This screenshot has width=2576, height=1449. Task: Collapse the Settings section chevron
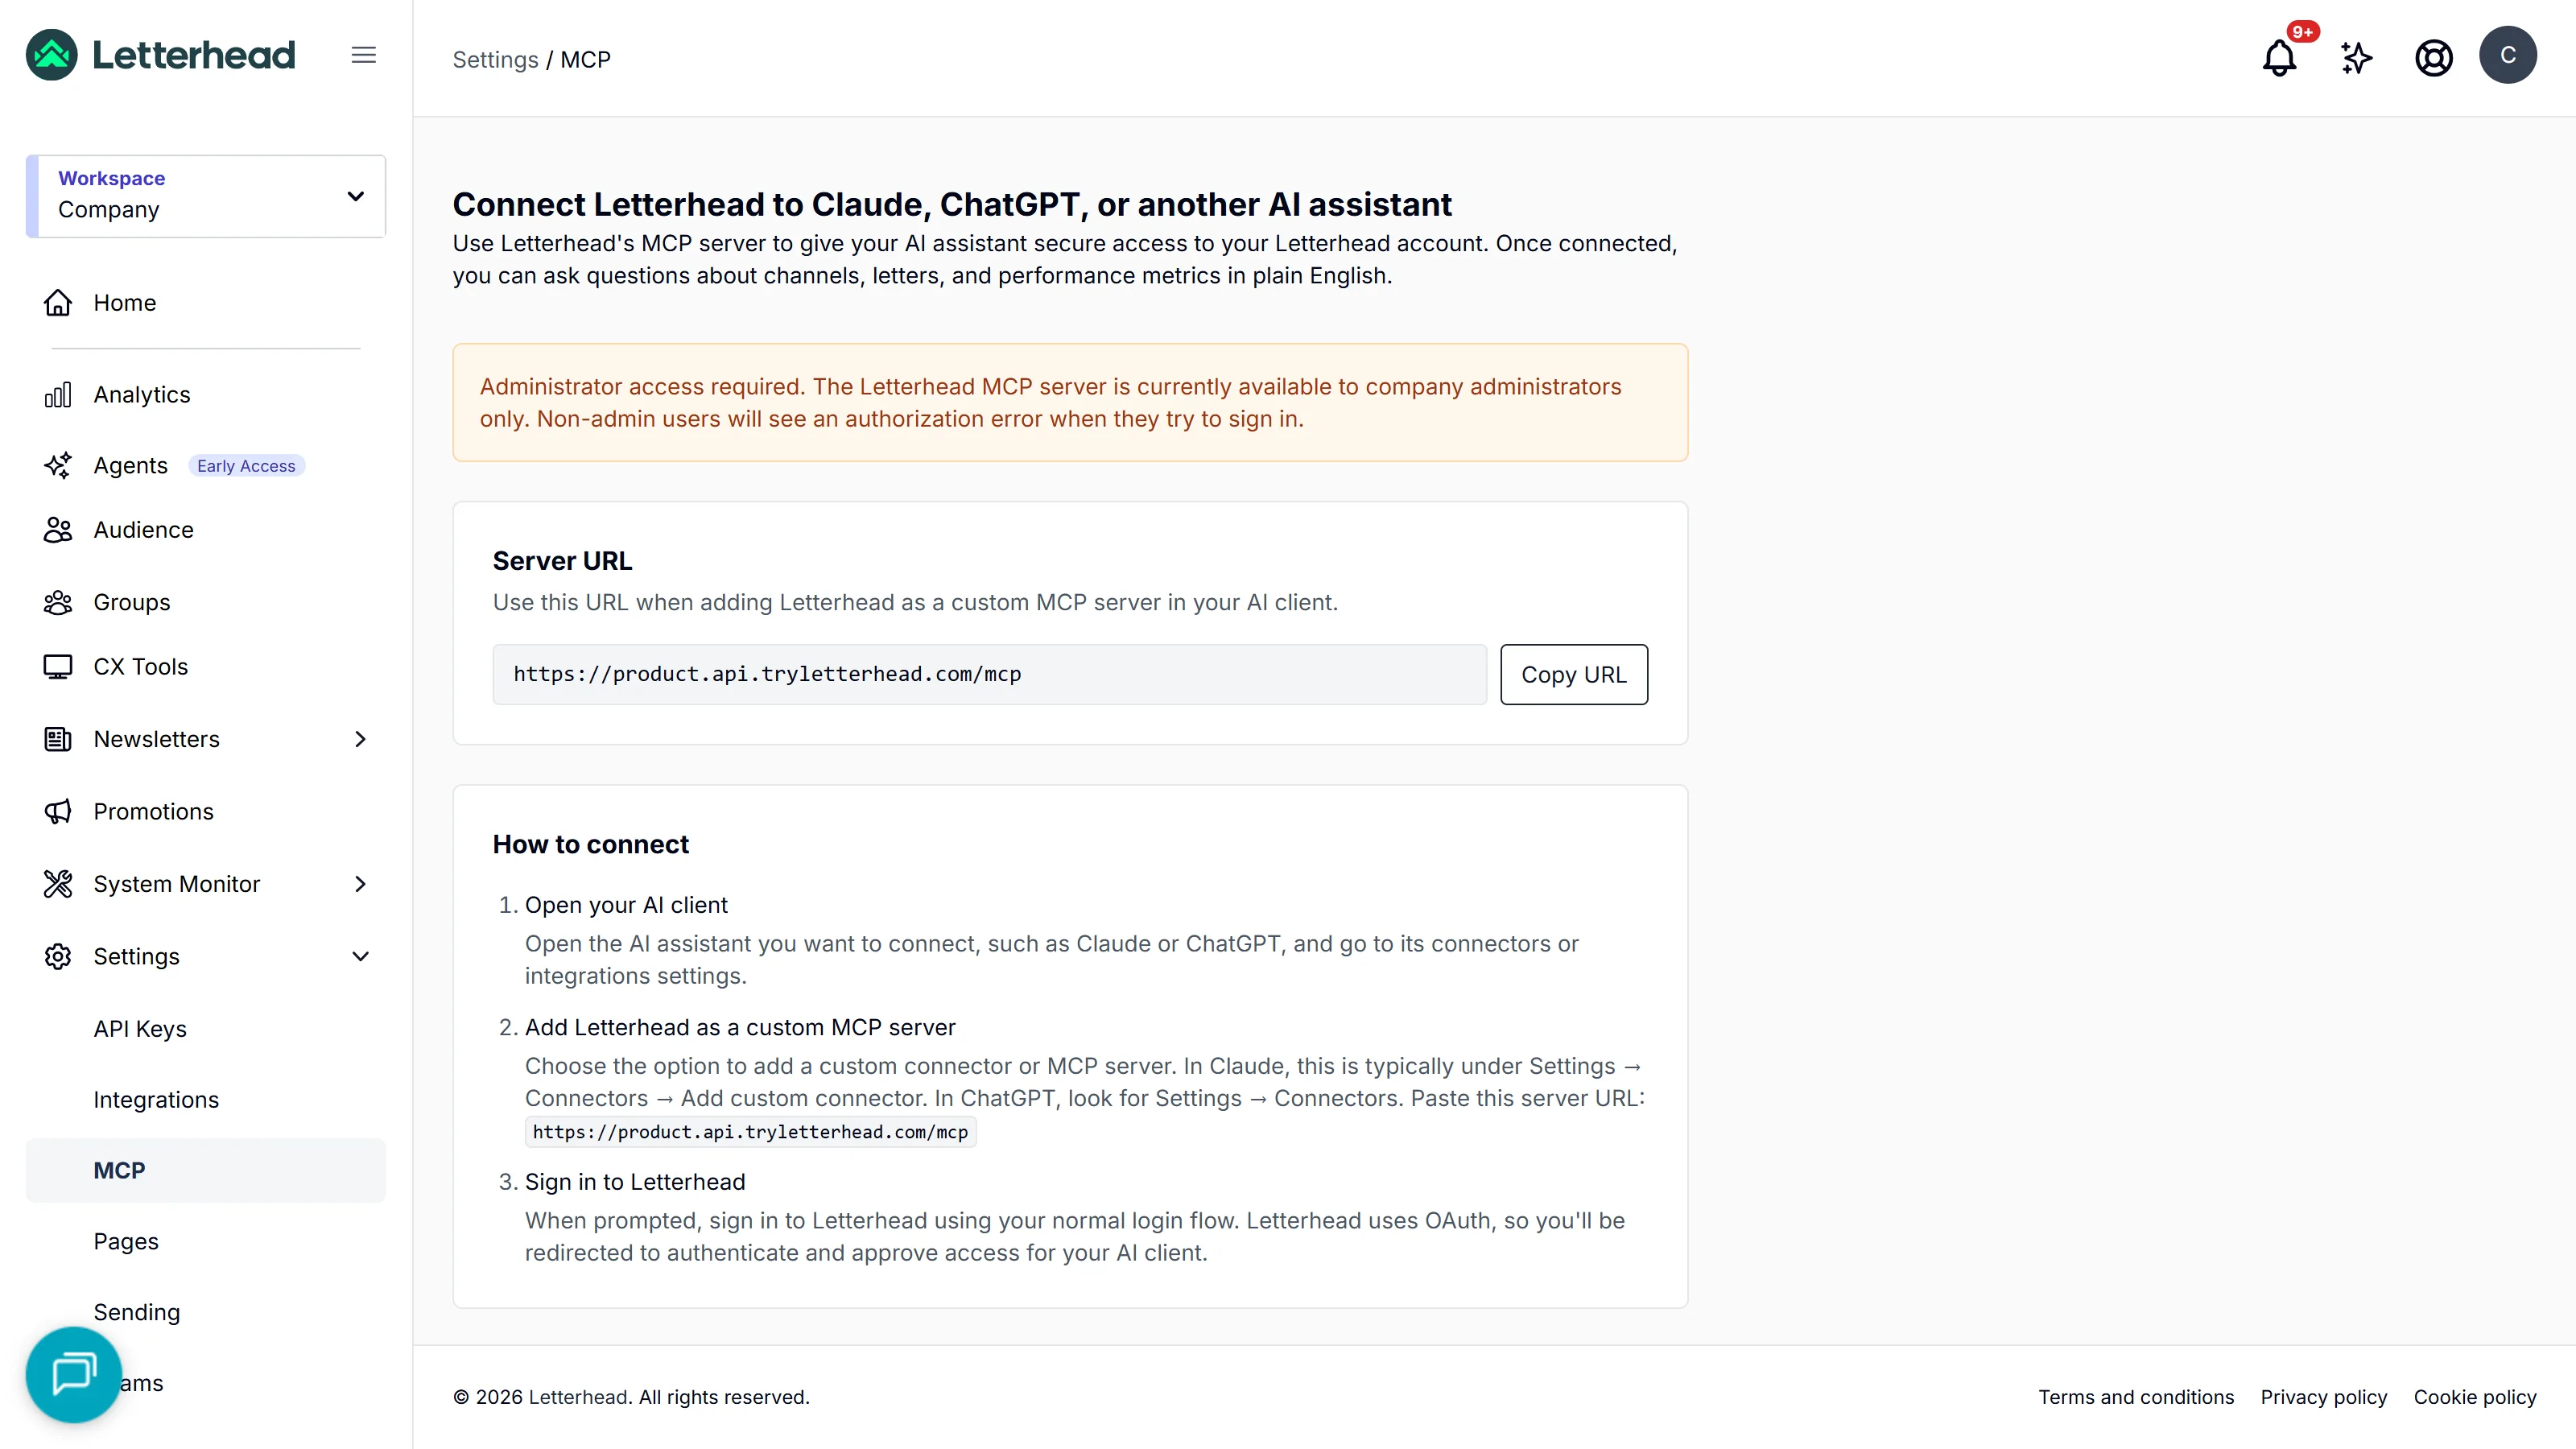pos(360,957)
